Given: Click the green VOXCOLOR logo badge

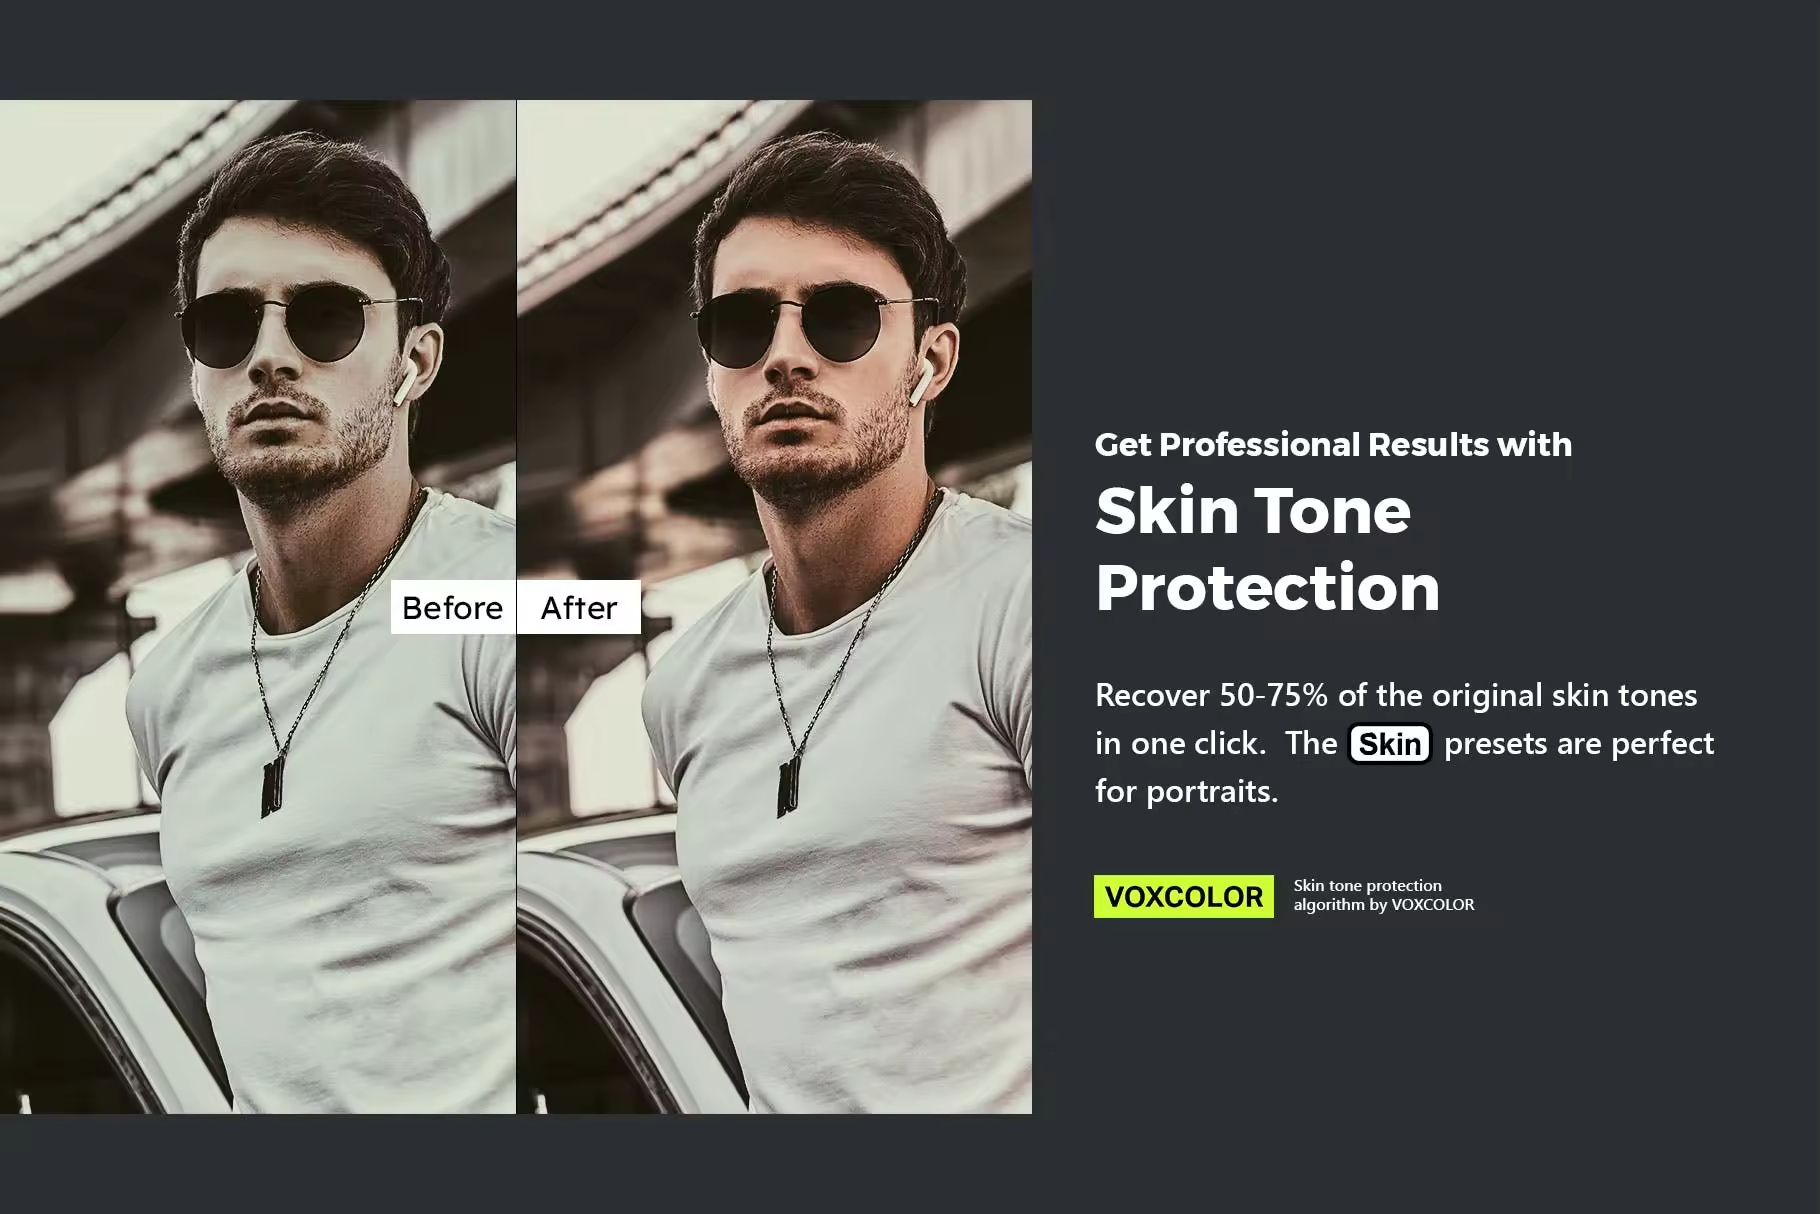Looking at the screenshot, I should click(x=1184, y=896).
